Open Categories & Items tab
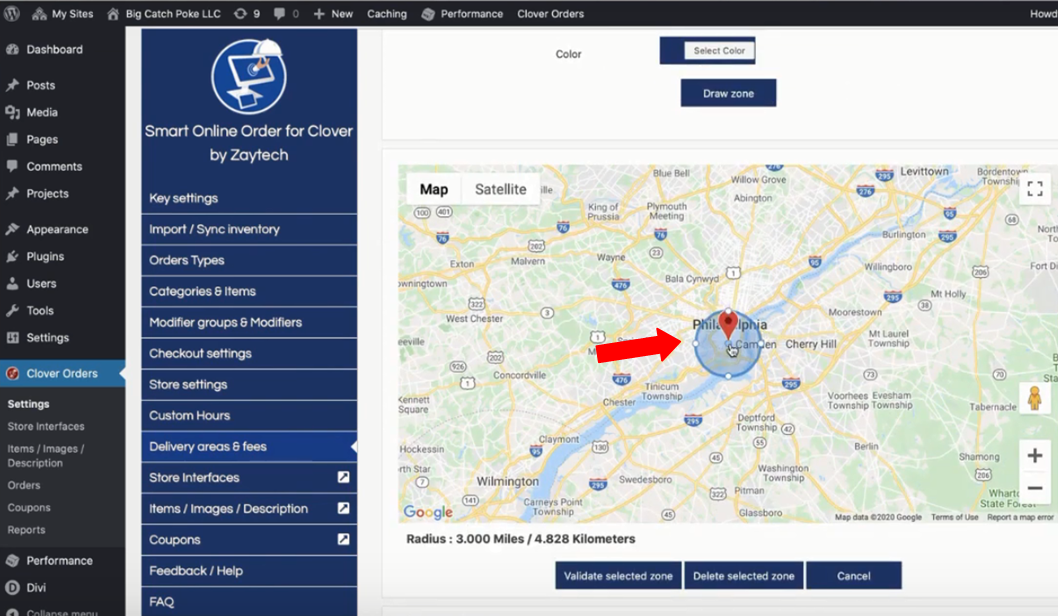The height and width of the screenshot is (616, 1058). click(249, 291)
